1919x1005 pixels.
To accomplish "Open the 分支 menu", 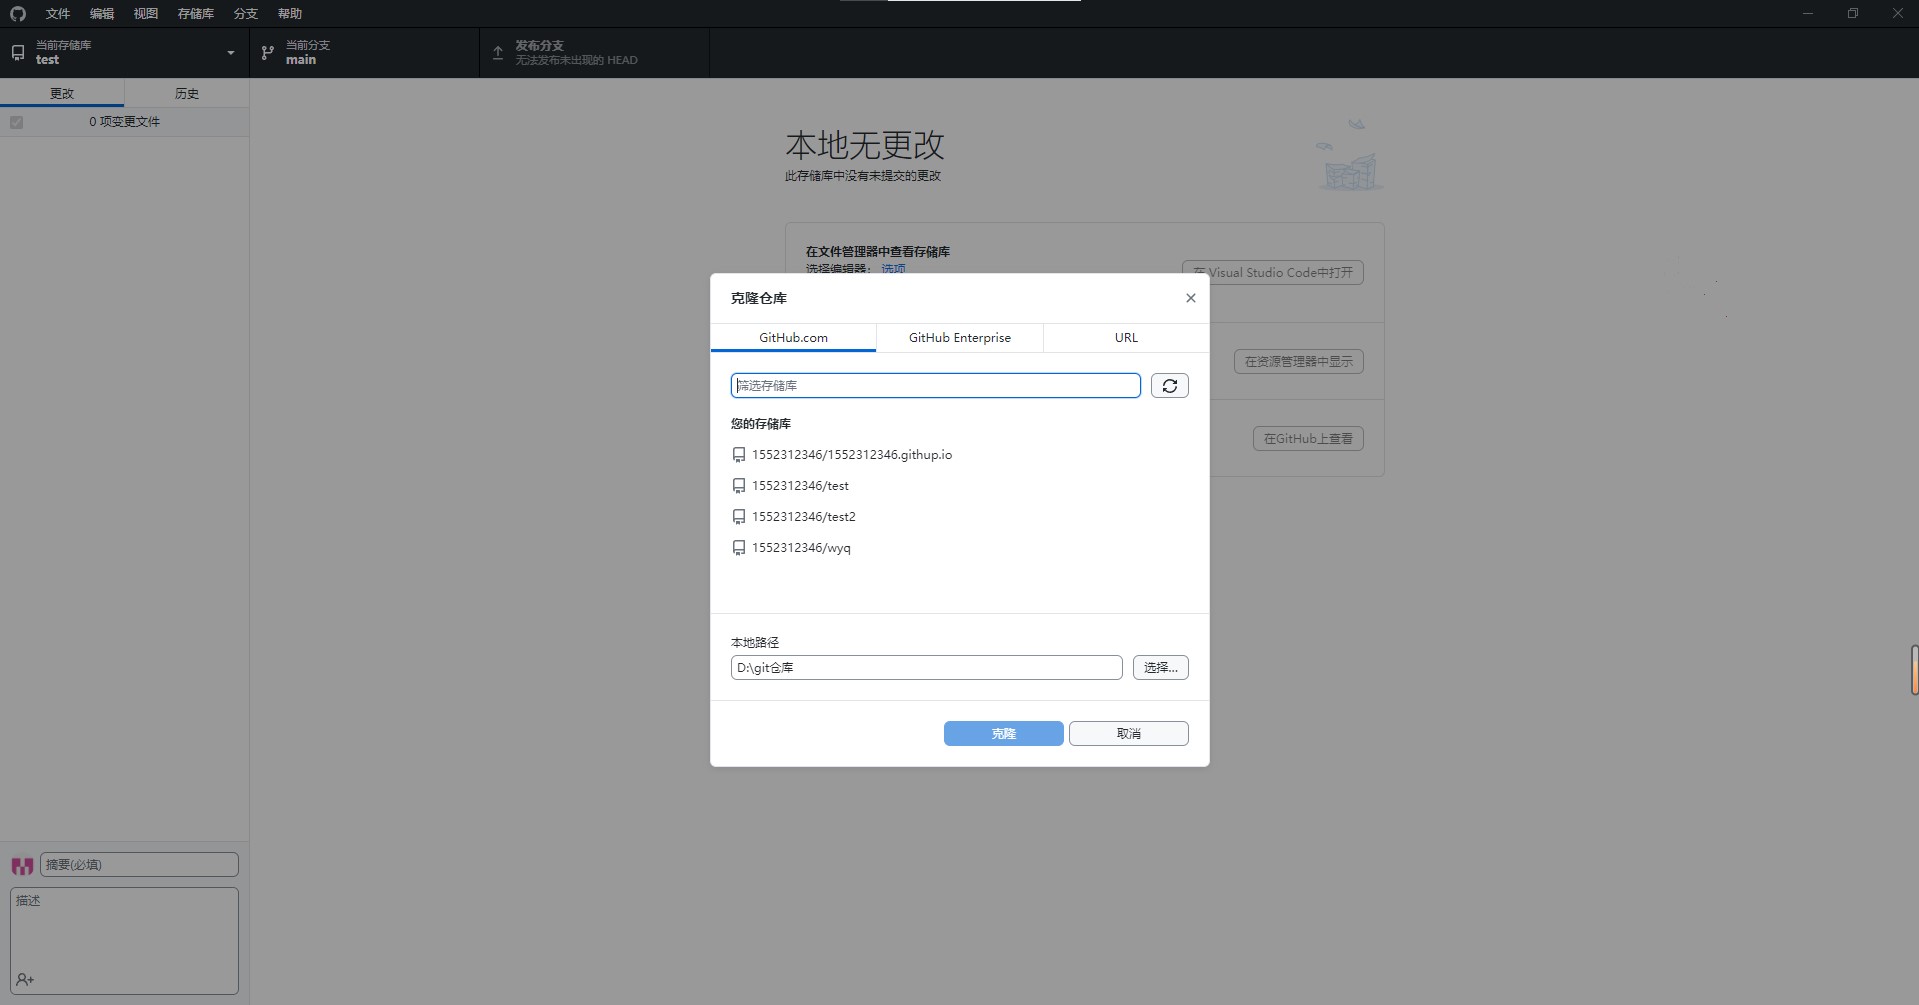I will coord(245,14).
